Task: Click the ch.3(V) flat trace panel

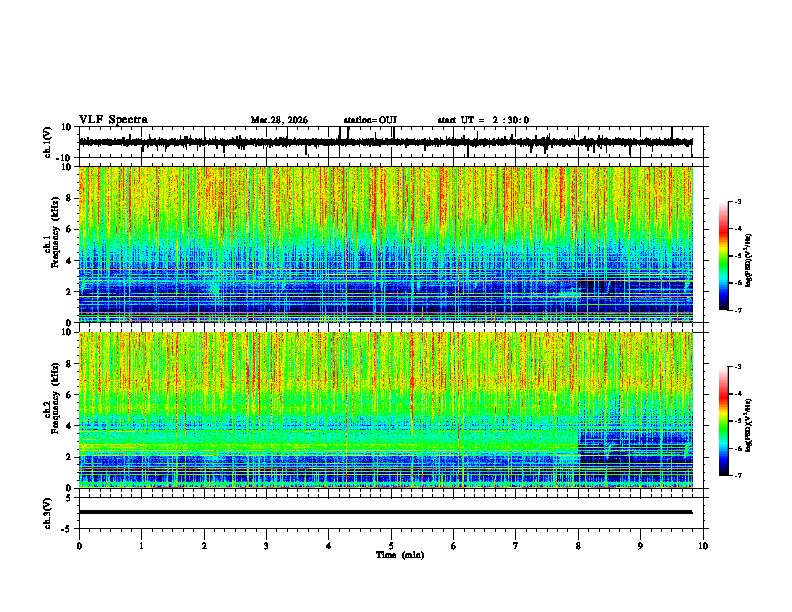Action: [391, 513]
